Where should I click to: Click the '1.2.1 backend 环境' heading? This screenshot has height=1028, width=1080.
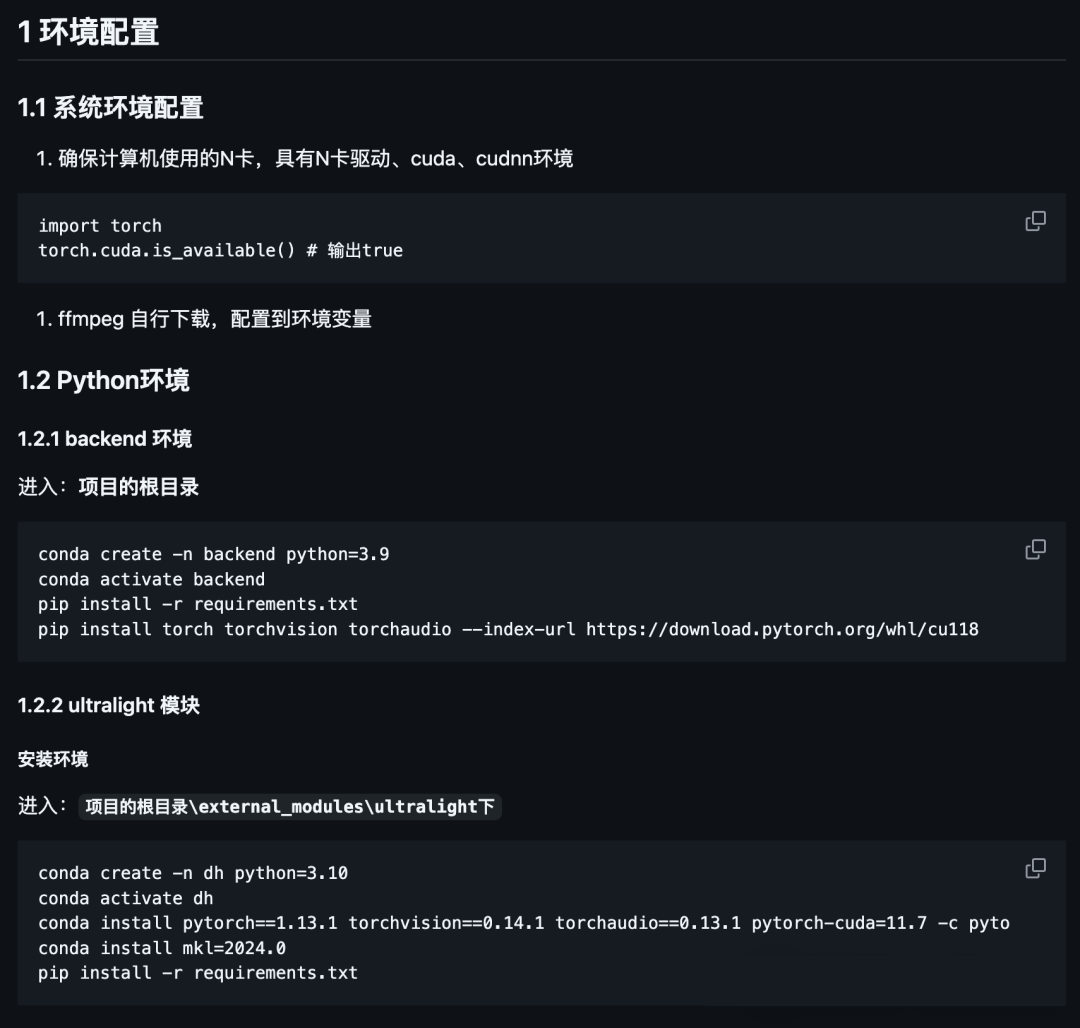pos(105,439)
